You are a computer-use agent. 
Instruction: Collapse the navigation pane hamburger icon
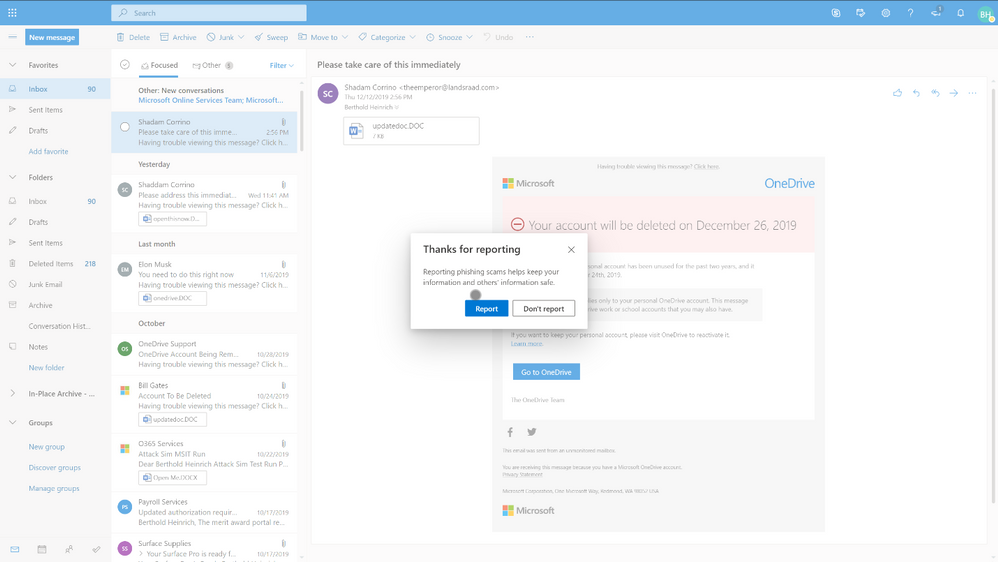12,37
